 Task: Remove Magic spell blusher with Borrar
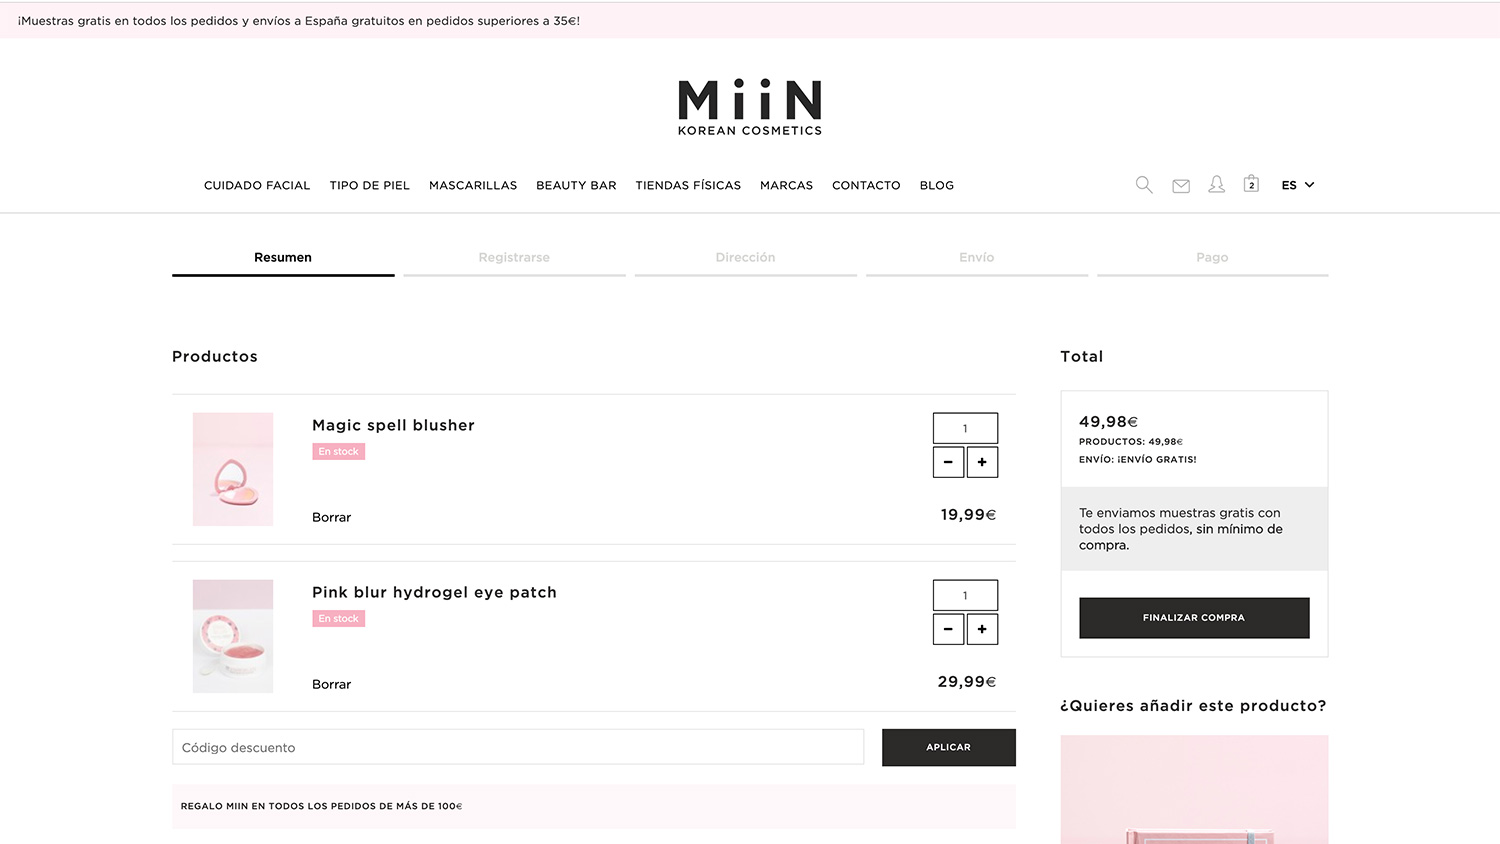[x=331, y=517]
